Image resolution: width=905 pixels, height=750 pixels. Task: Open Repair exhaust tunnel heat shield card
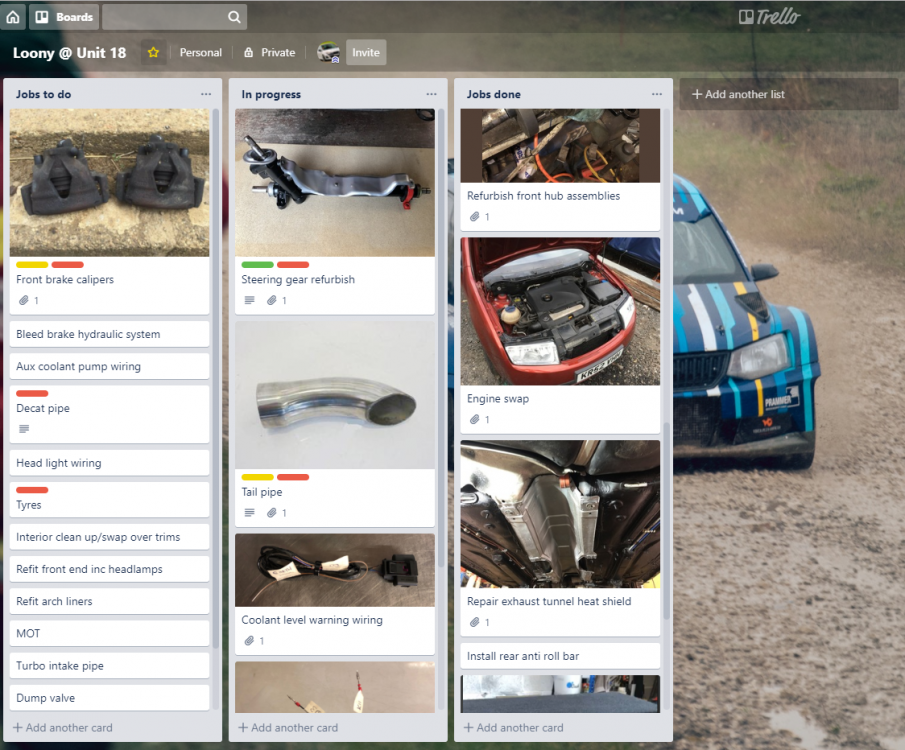click(560, 538)
